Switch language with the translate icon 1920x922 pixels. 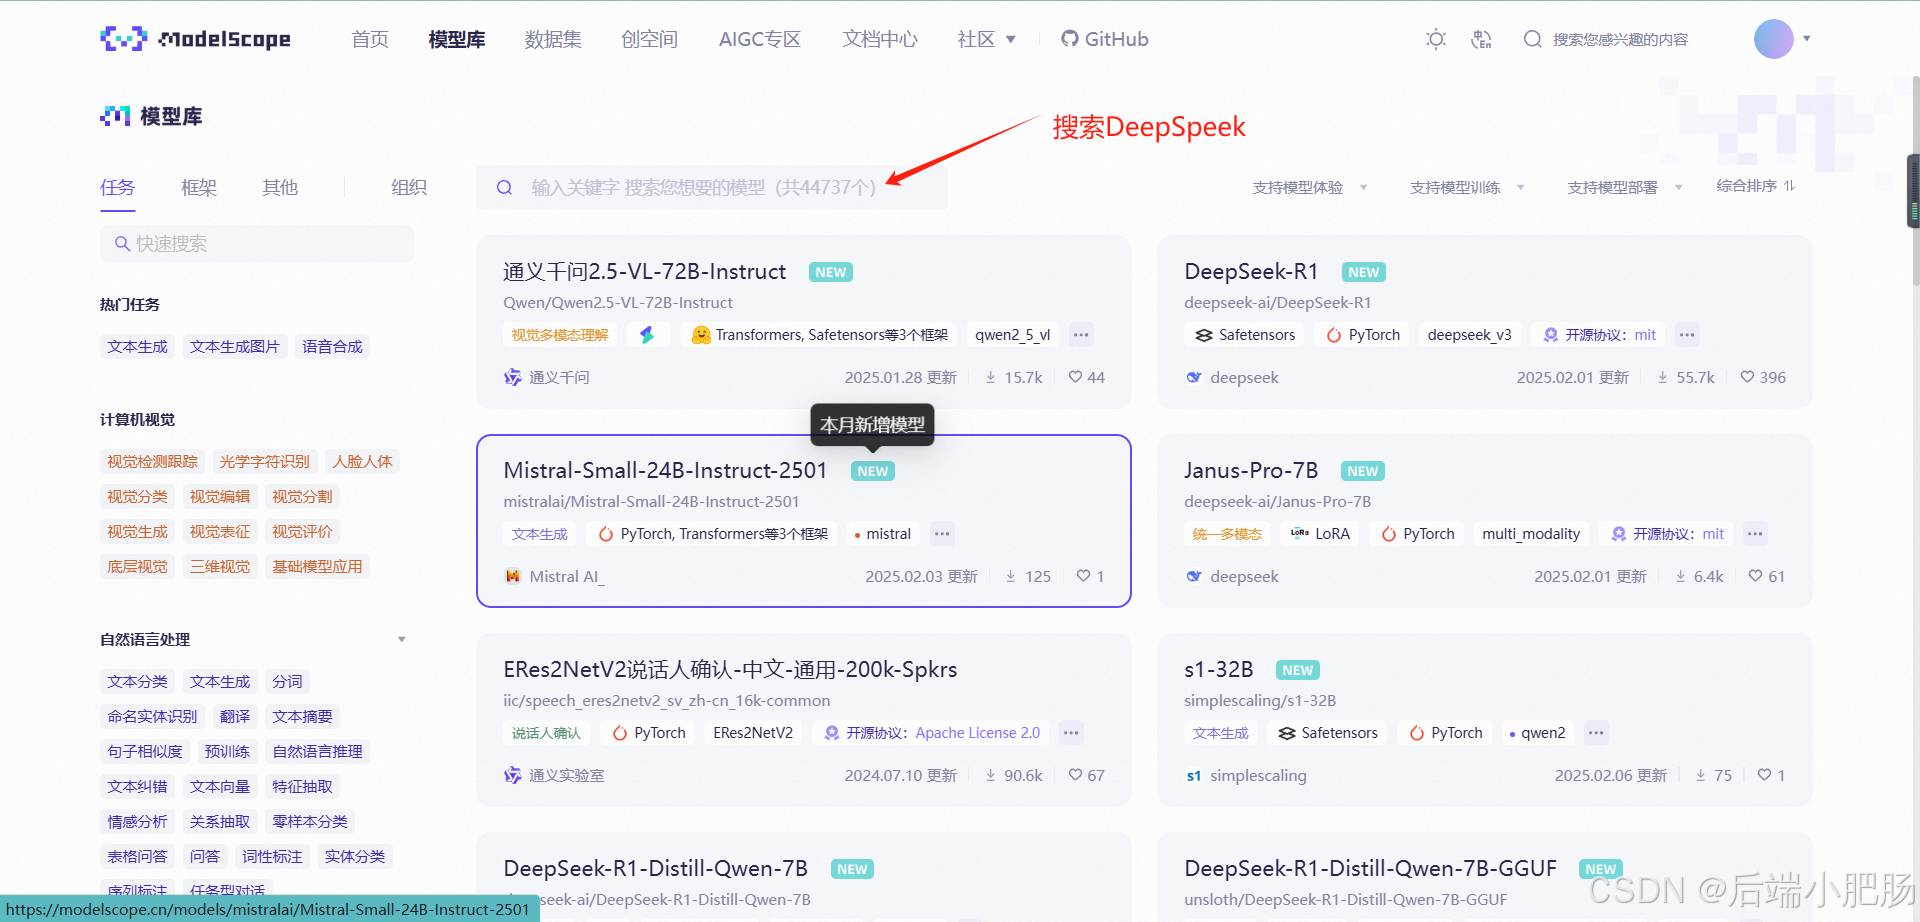click(x=1482, y=39)
